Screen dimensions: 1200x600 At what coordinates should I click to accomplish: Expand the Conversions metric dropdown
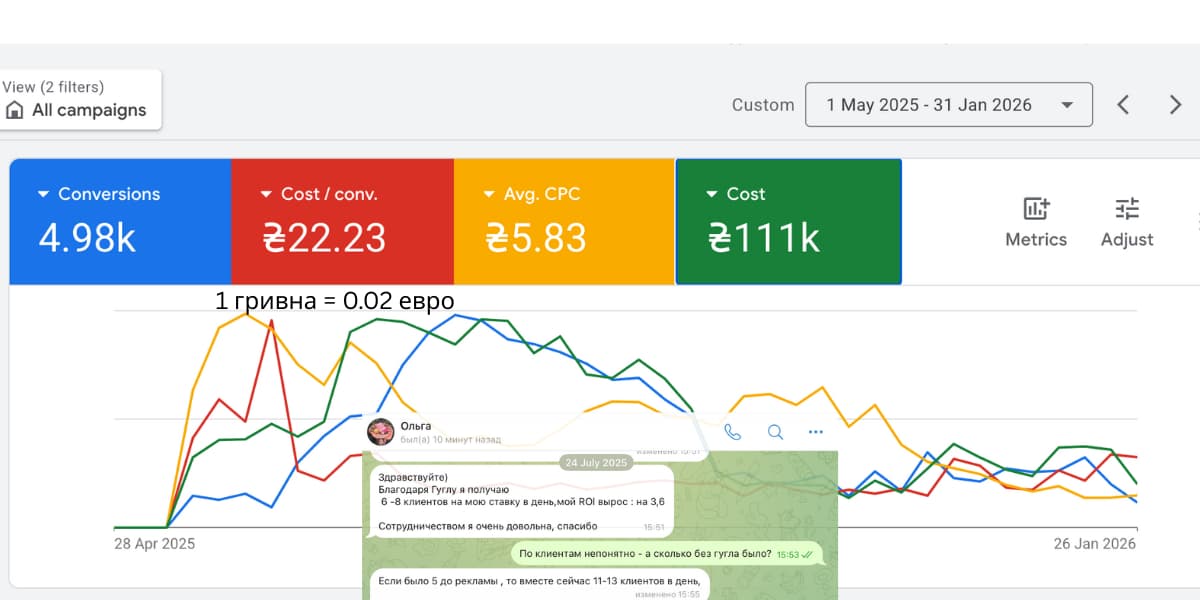tap(43, 195)
